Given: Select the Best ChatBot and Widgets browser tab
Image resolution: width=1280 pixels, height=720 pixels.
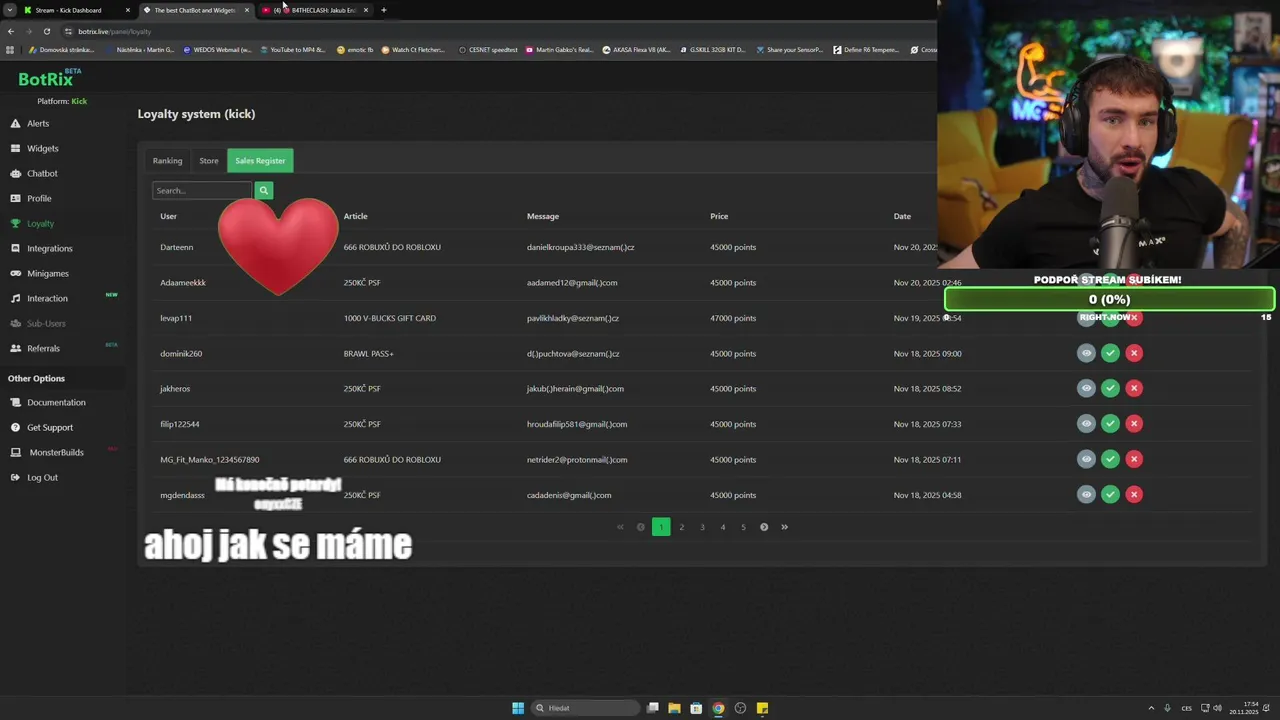Looking at the screenshot, I should [x=196, y=10].
